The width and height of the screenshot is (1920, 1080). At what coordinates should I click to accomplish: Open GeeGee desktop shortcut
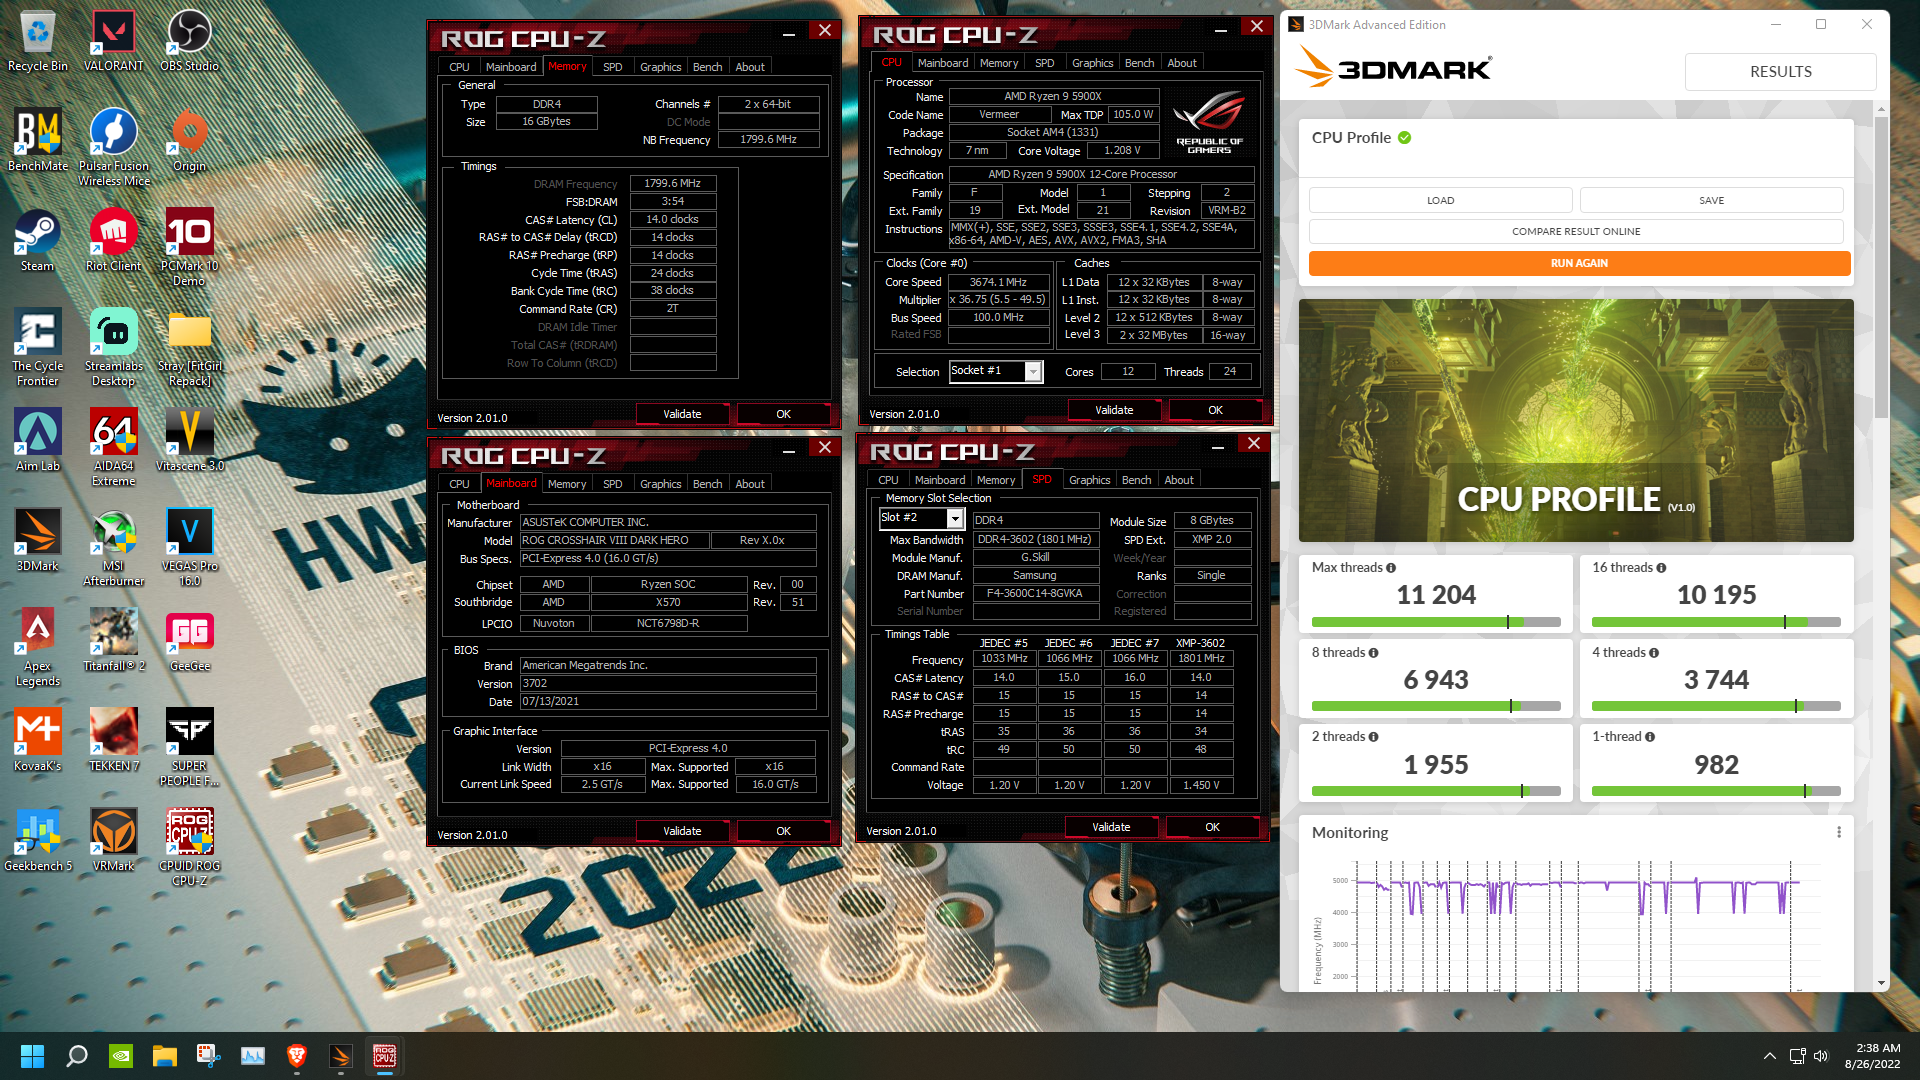[189, 641]
